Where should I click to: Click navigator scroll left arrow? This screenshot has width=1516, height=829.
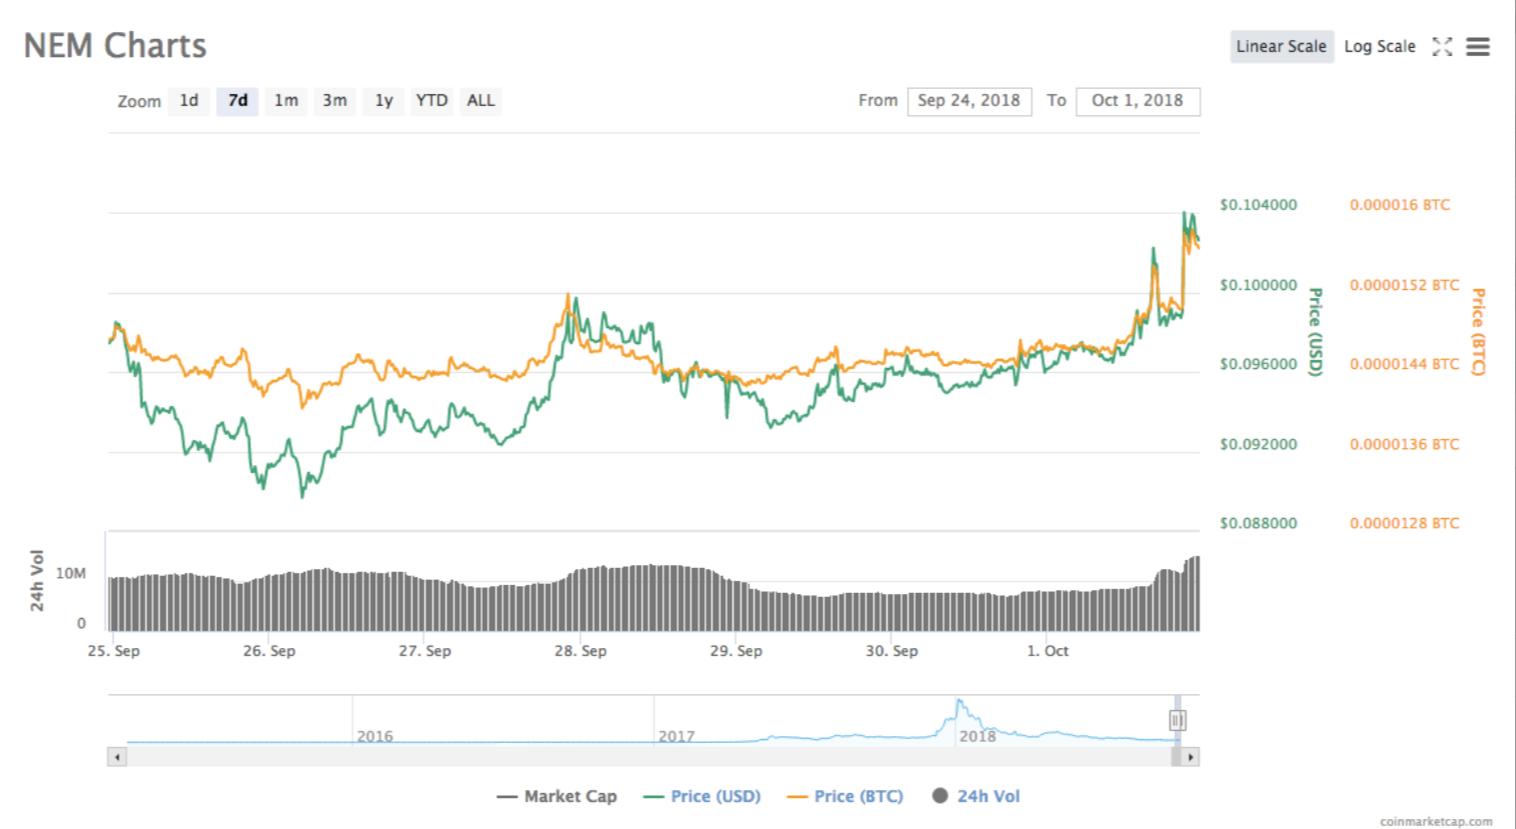117,757
